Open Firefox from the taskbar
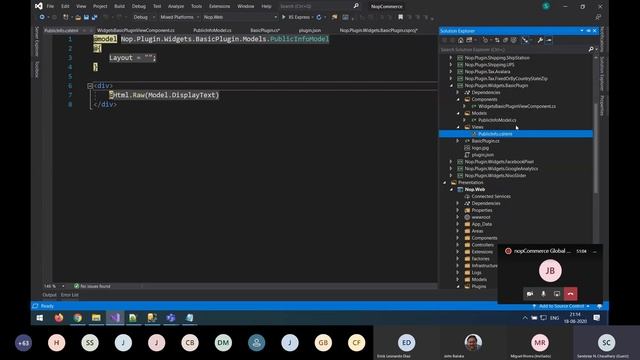Image resolution: width=640 pixels, height=360 pixels. (x=59, y=318)
